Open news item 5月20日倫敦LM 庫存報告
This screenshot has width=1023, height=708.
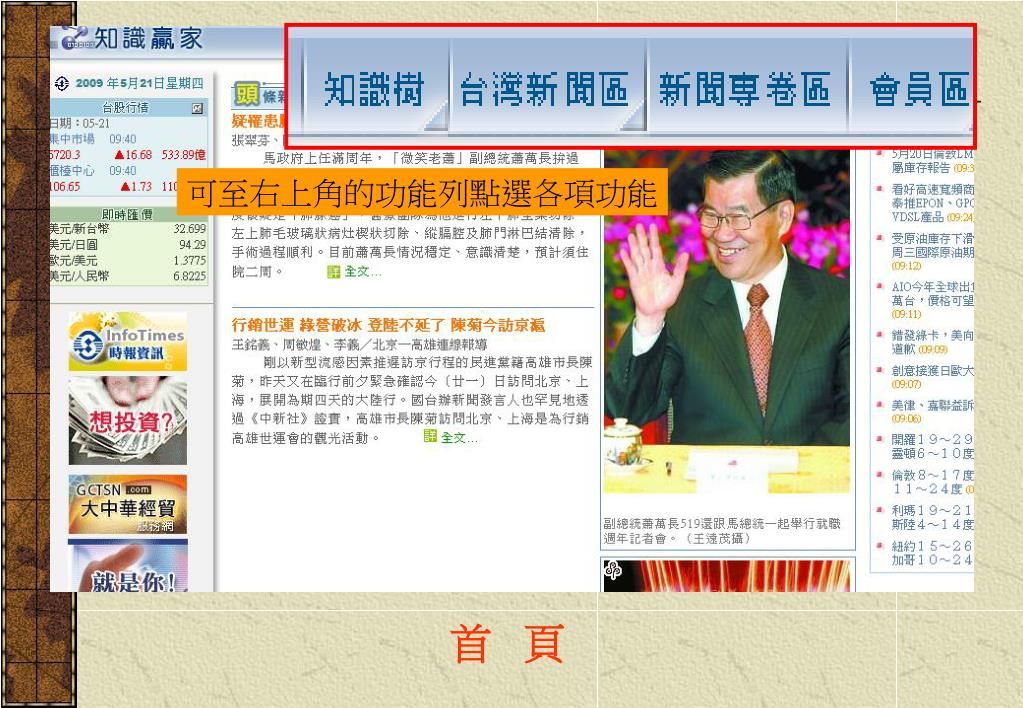932,161
